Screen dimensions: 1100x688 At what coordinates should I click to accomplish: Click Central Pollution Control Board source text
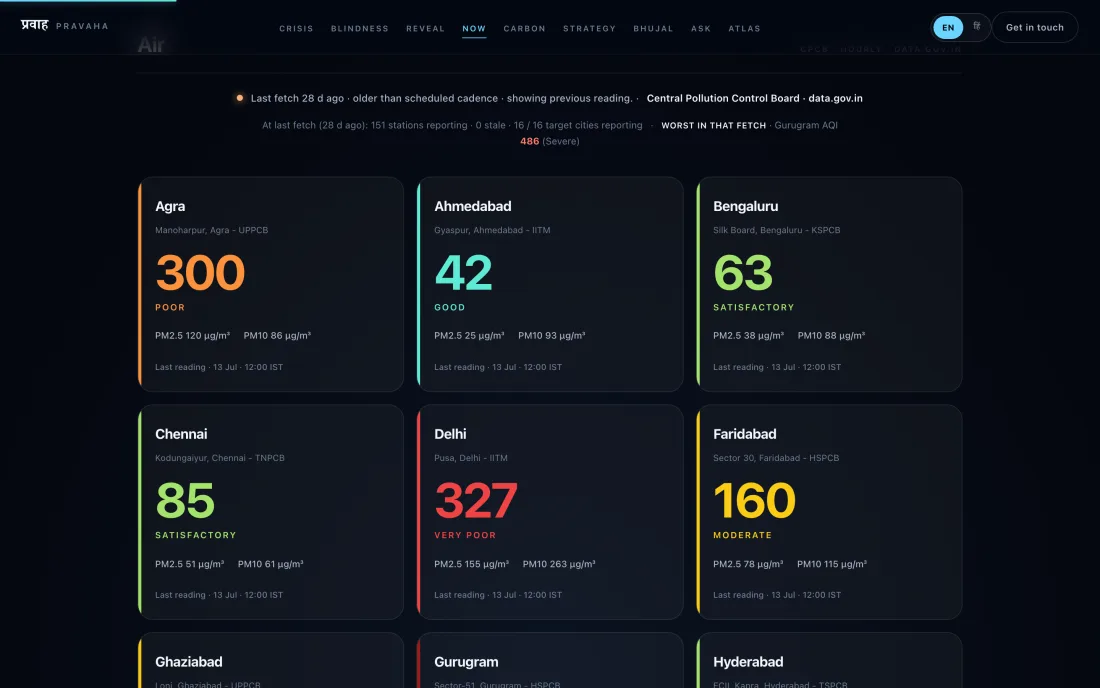coord(755,98)
